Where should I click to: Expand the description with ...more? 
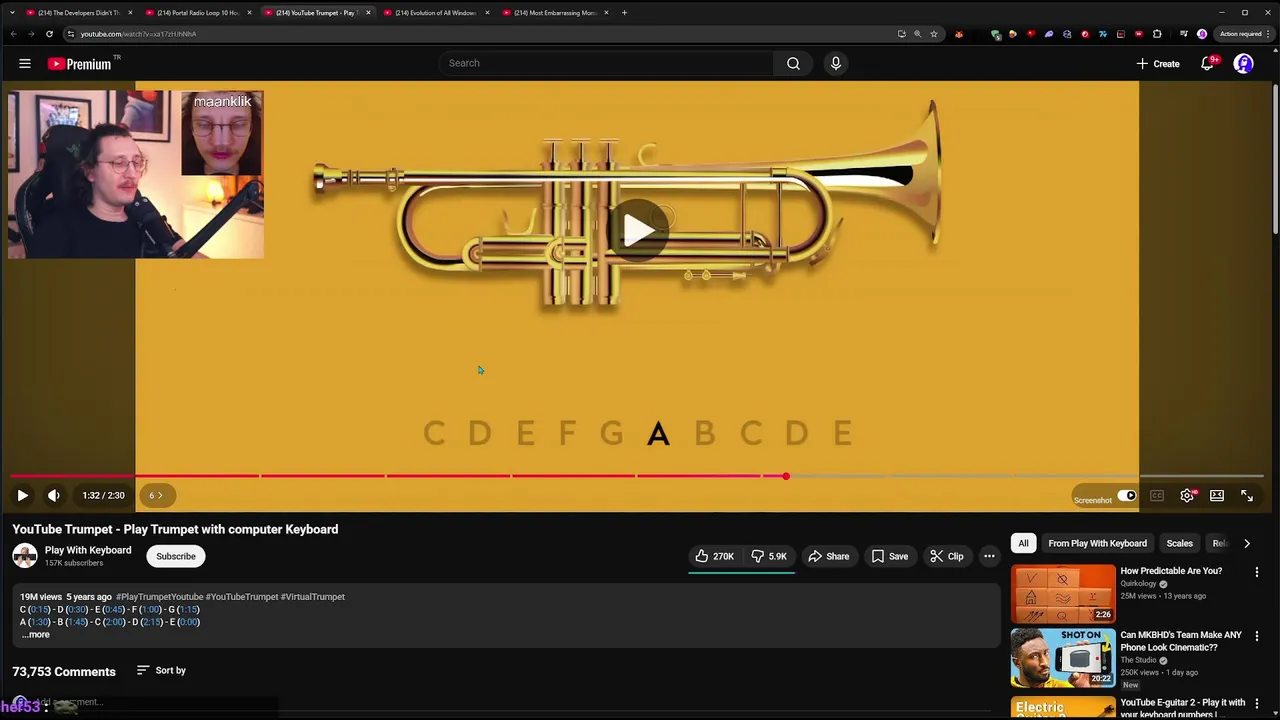(35, 634)
